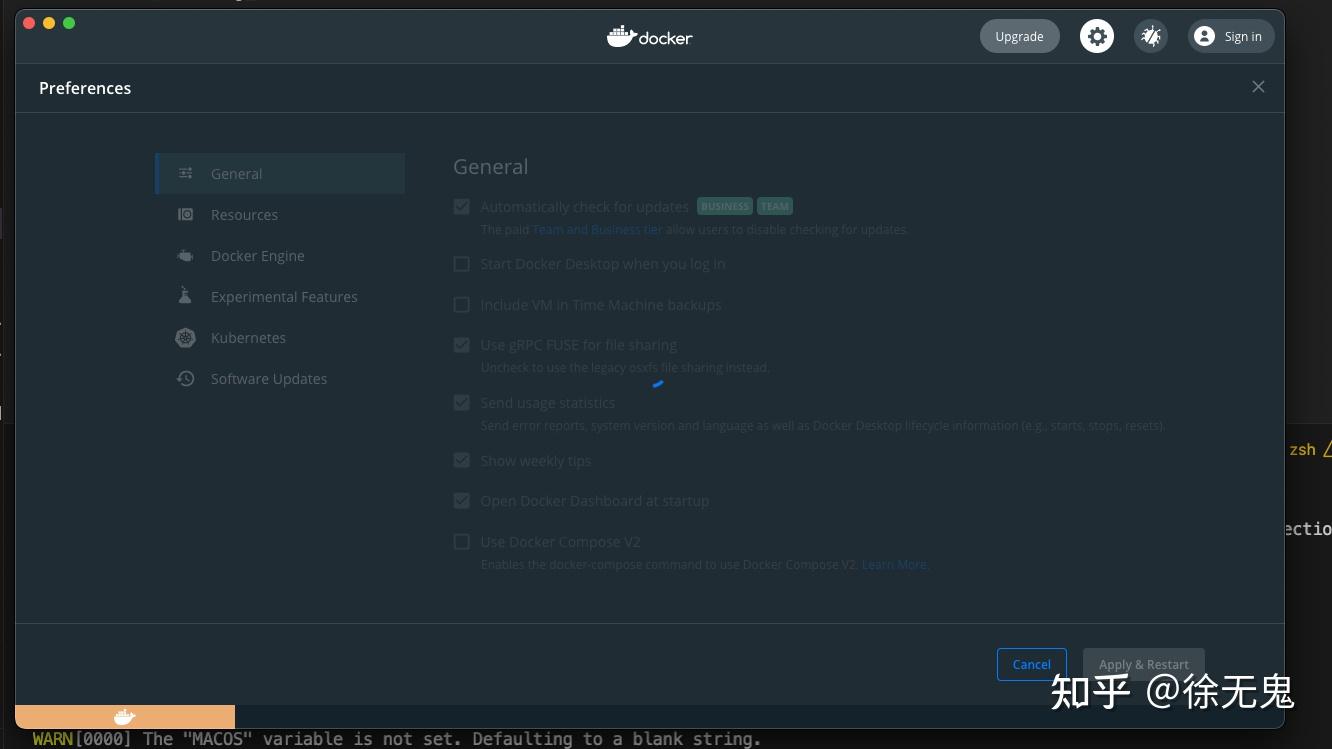Click the General sliders icon in sidebar
The height and width of the screenshot is (749, 1332).
186,173
